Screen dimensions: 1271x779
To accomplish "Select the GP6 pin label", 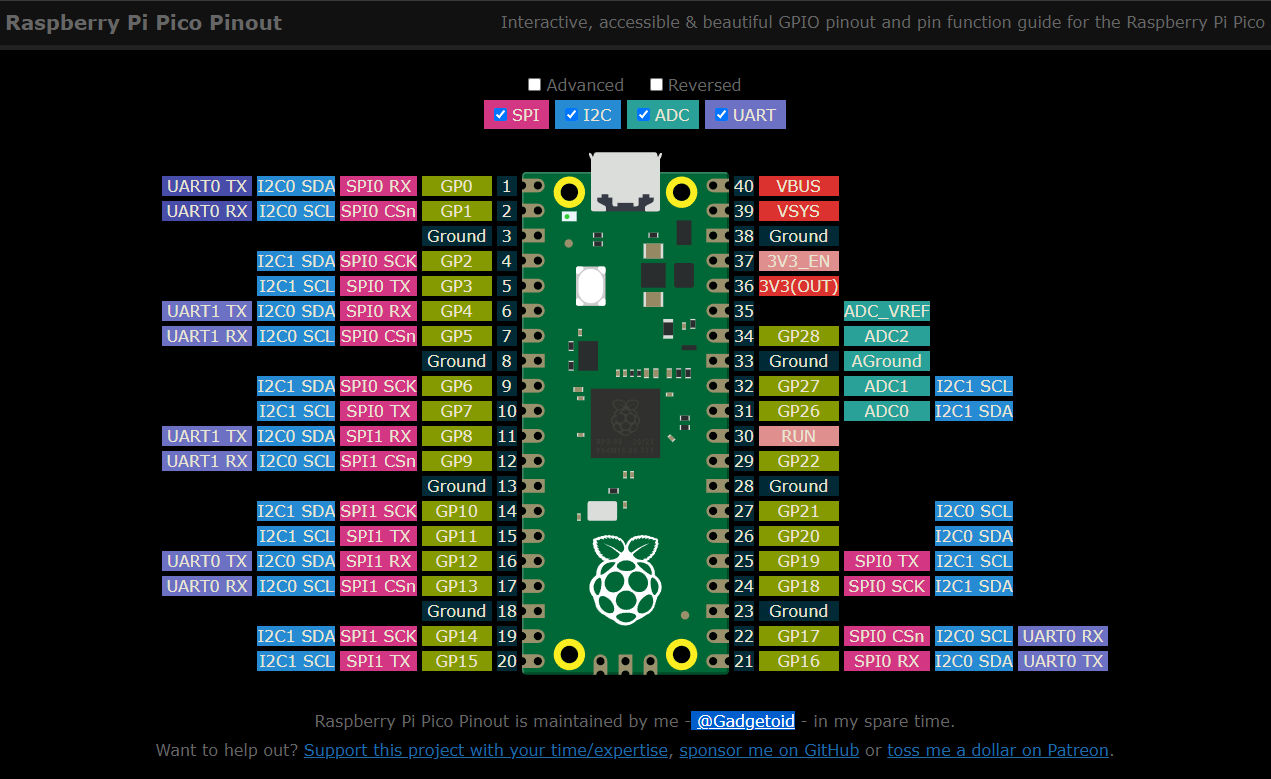I will click(457, 386).
